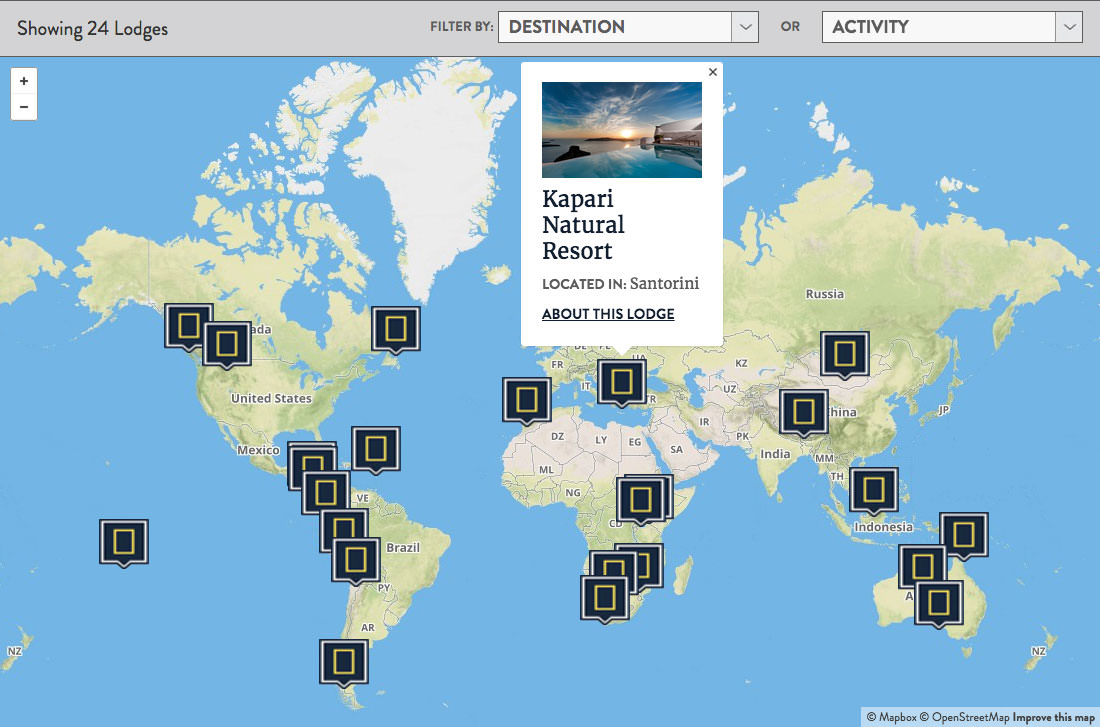1100x727 pixels.
Task: Select the lodge marker at South America's southern tip
Action: tap(344, 662)
